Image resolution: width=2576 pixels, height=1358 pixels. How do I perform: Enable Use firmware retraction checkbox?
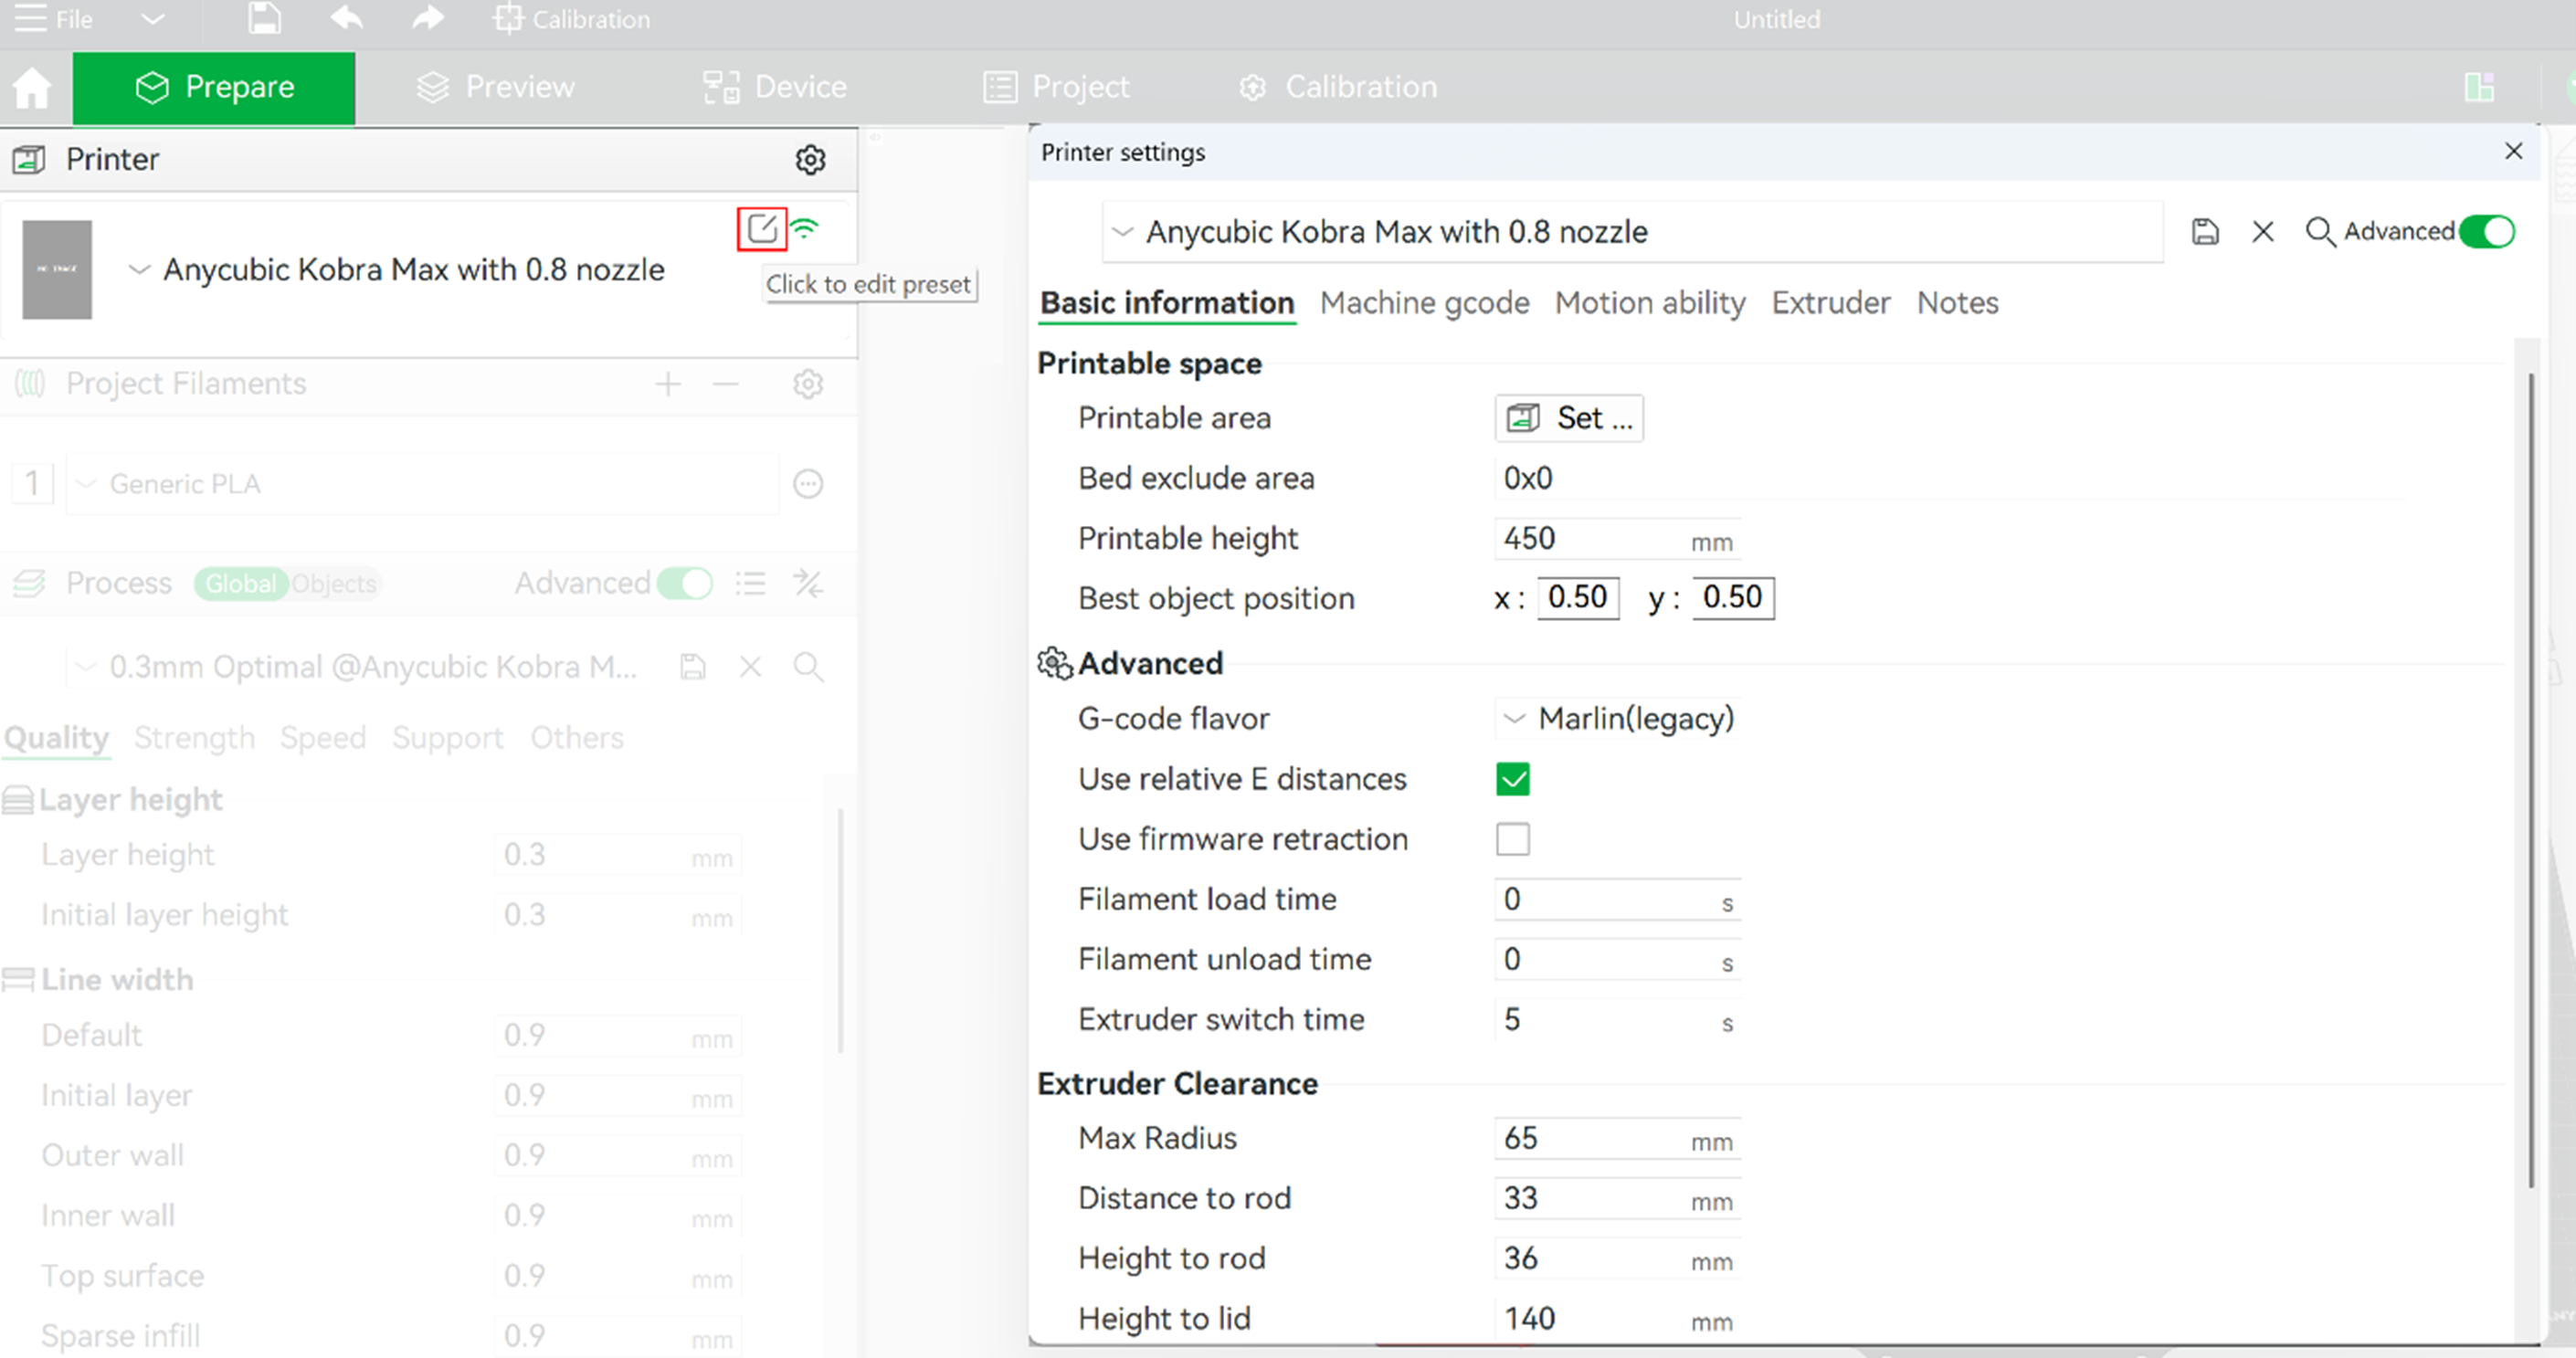click(1512, 839)
